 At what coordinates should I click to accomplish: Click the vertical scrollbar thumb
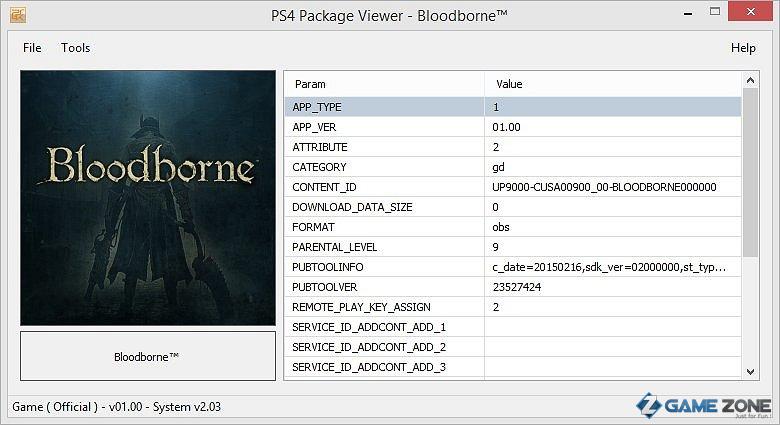coord(750,173)
